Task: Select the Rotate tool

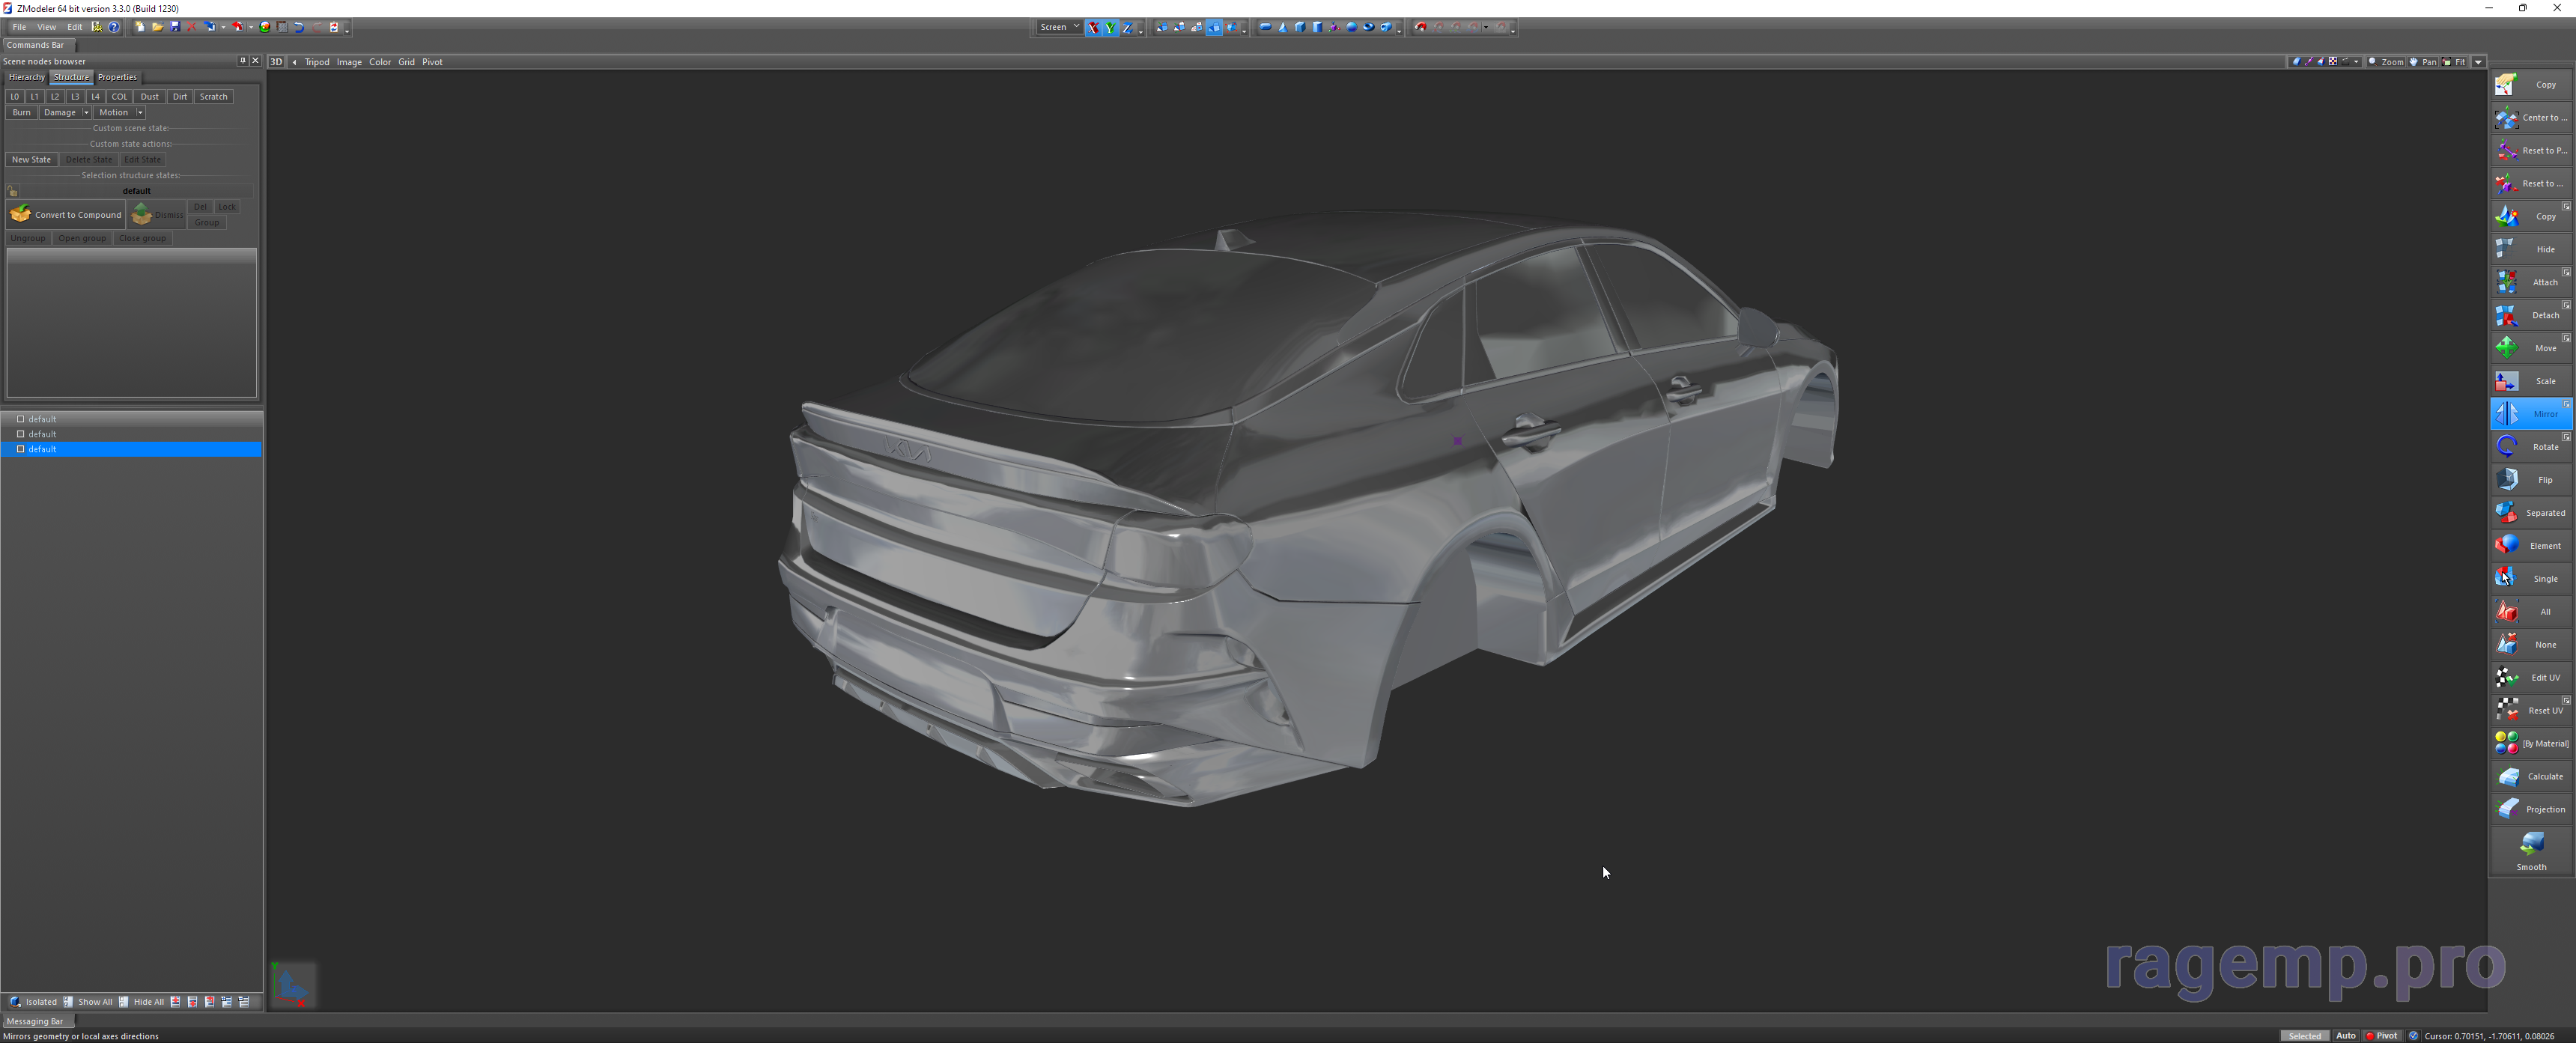Action: coord(2530,446)
